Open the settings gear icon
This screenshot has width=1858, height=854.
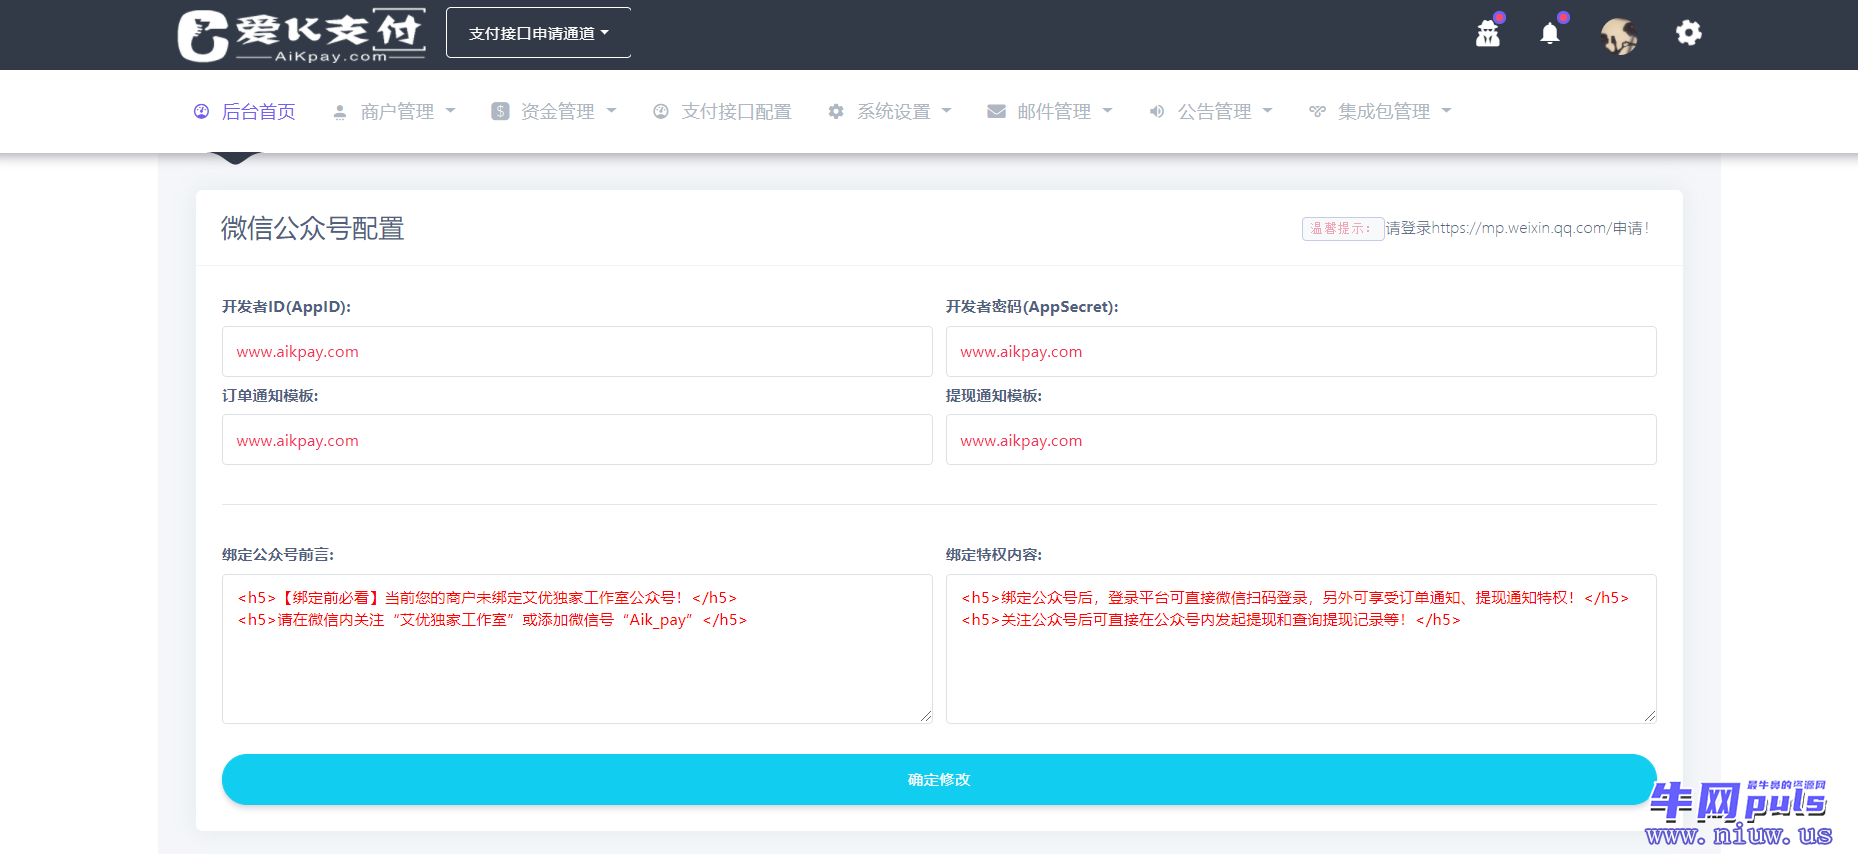[1689, 33]
